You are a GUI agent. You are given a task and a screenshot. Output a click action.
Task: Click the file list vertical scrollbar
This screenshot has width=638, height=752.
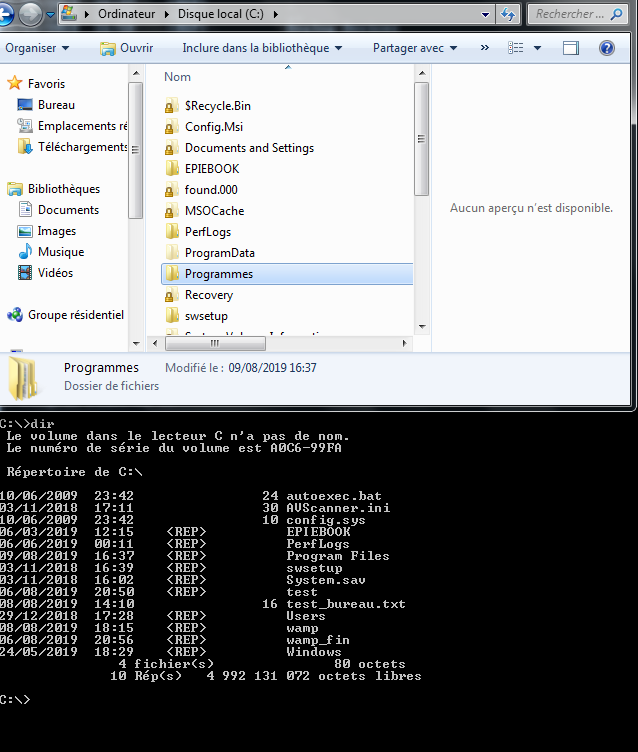click(x=421, y=200)
